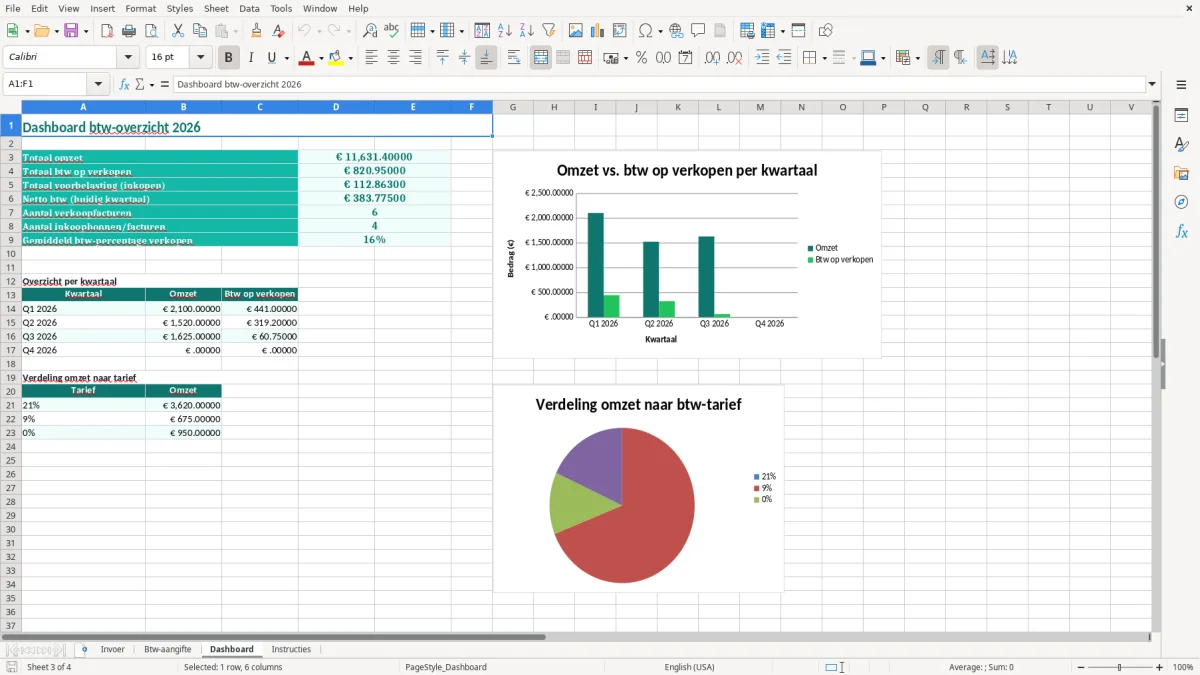Open the Sheet menu

point(216,8)
